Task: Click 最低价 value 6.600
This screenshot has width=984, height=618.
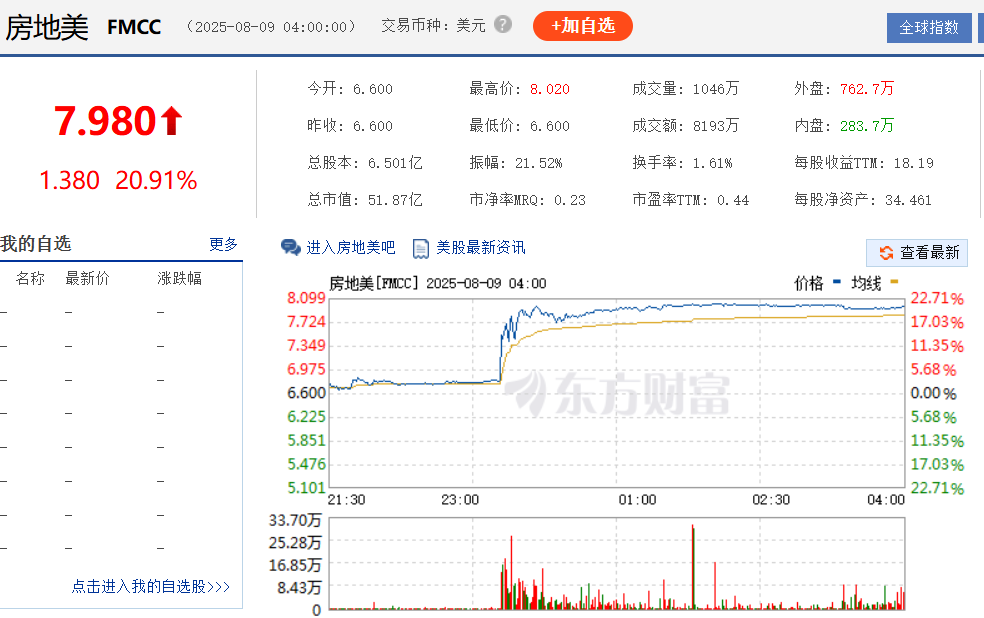Action: click(550, 126)
